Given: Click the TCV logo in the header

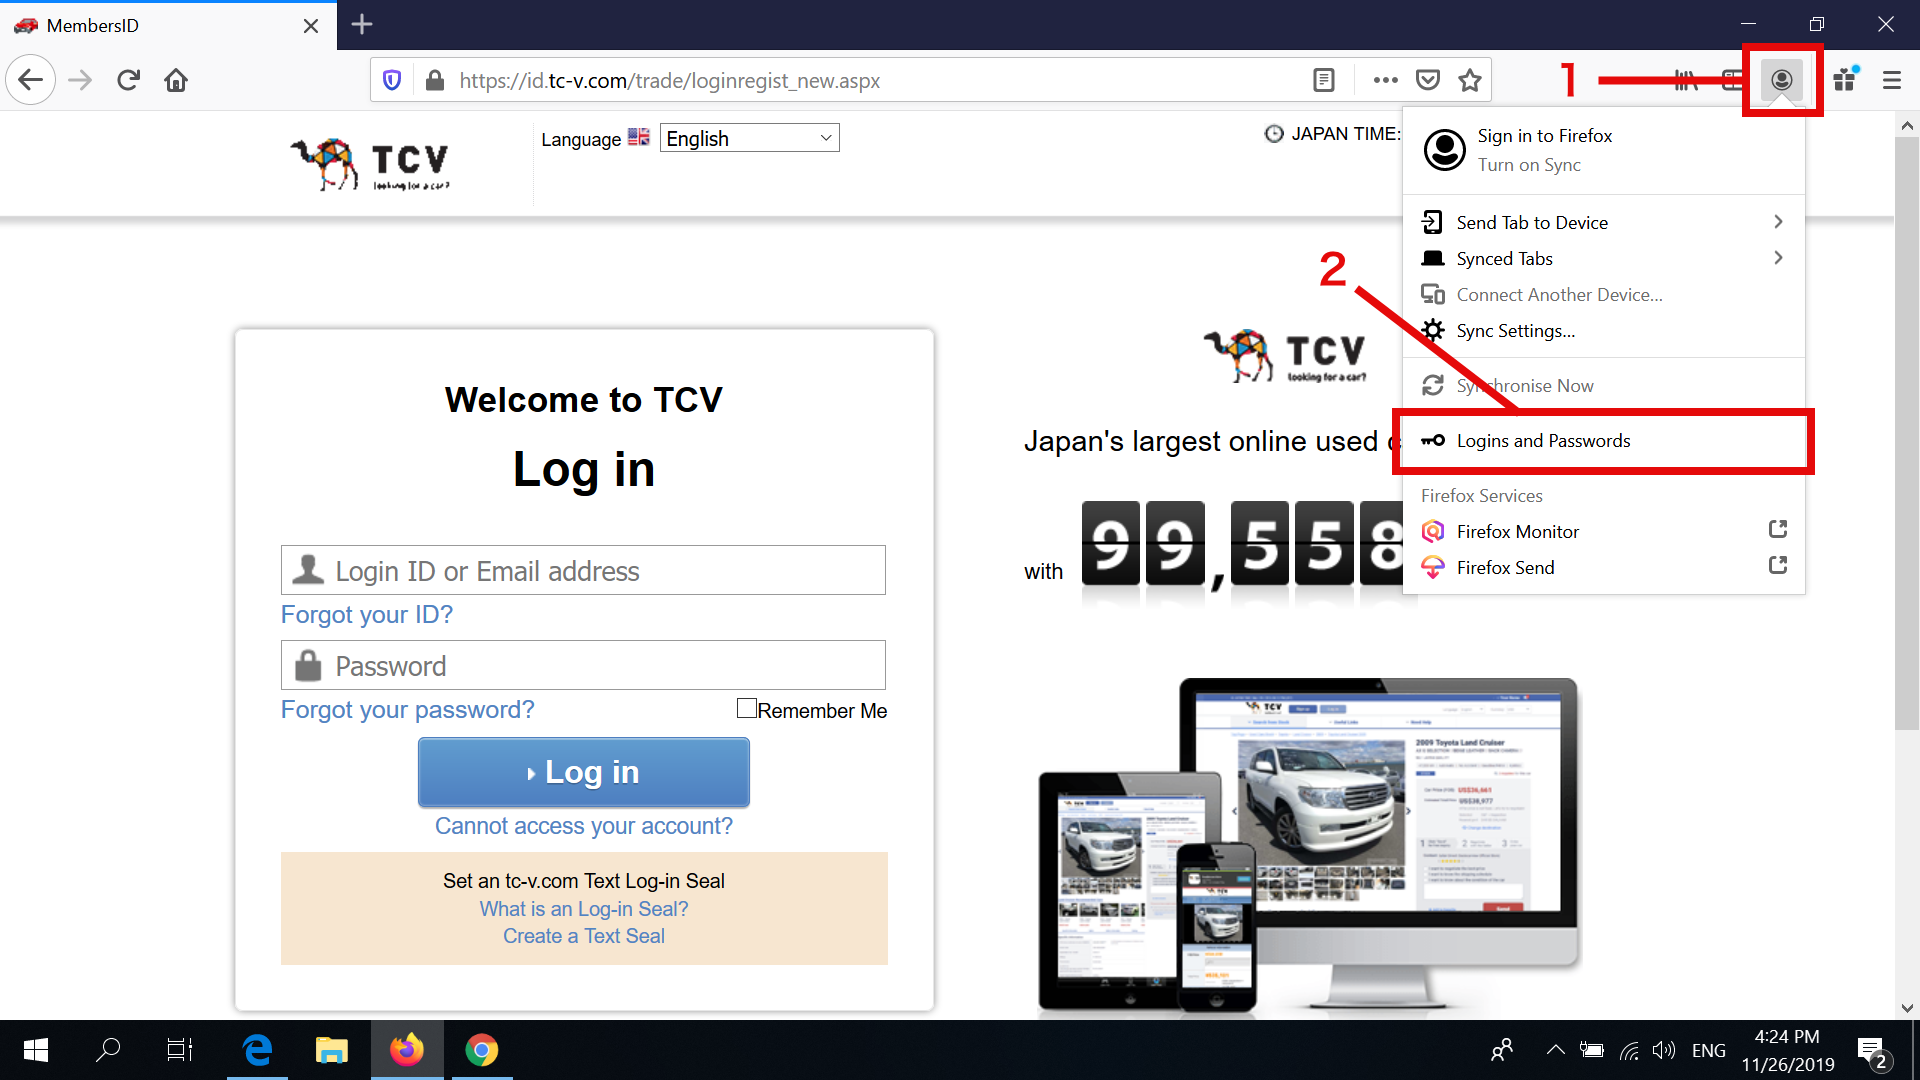Looking at the screenshot, I should pos(370,164).
